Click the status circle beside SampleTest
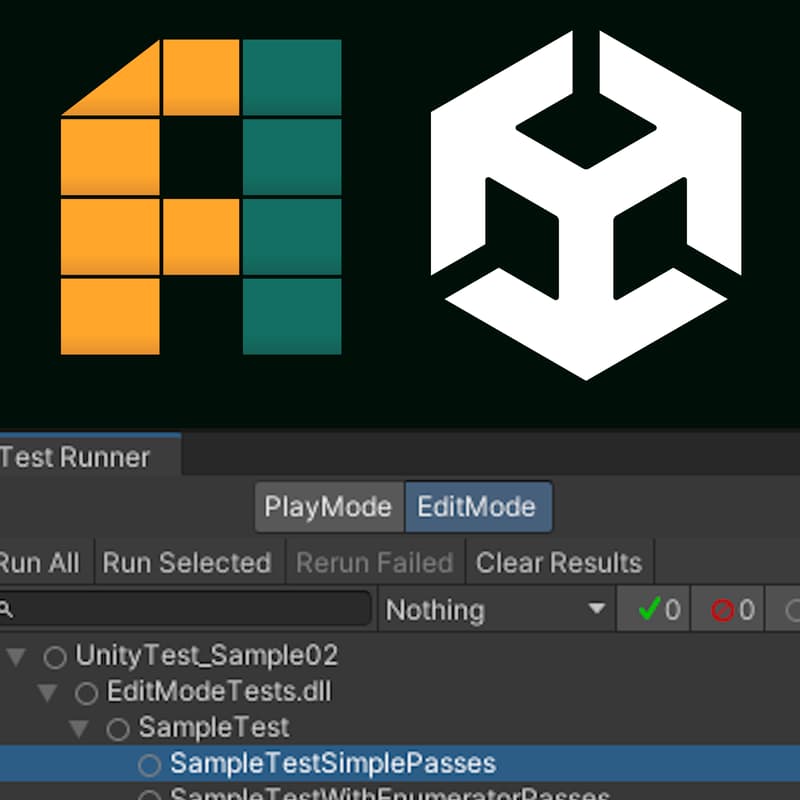The height and width of the screenshot is (800, 800). 118,729
